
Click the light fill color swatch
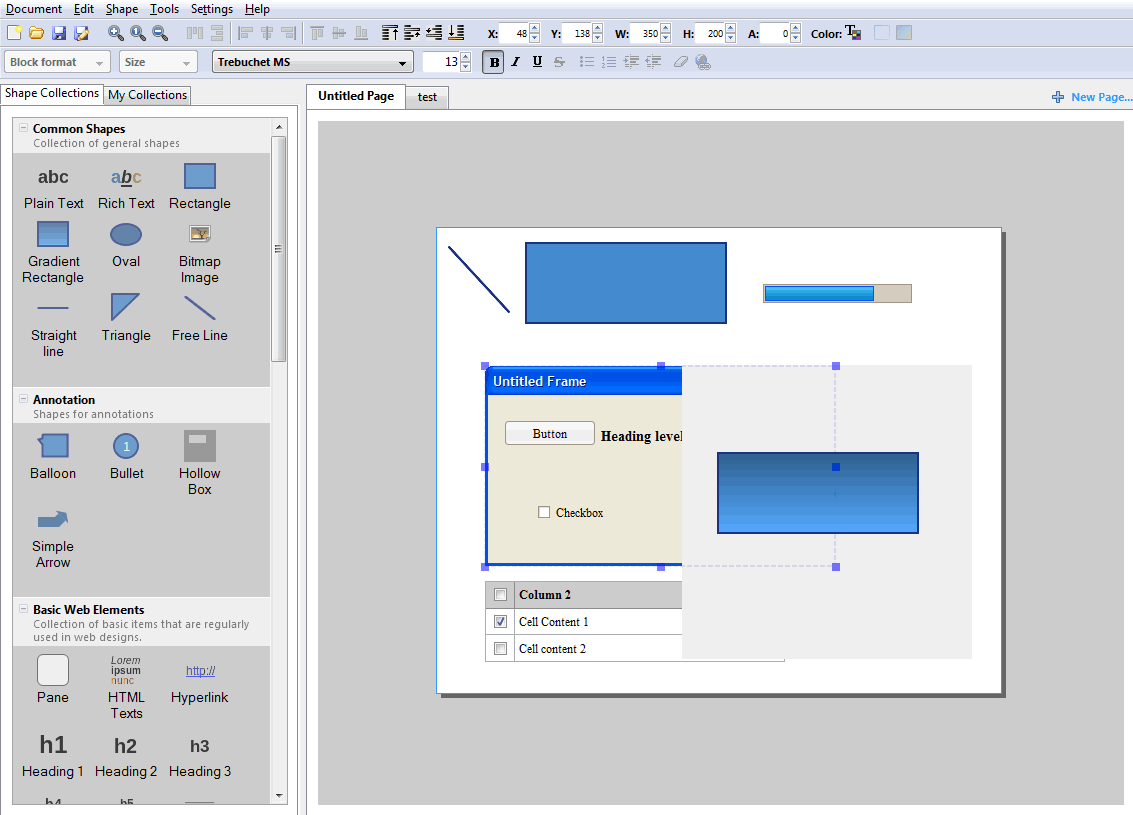(882, 33)
